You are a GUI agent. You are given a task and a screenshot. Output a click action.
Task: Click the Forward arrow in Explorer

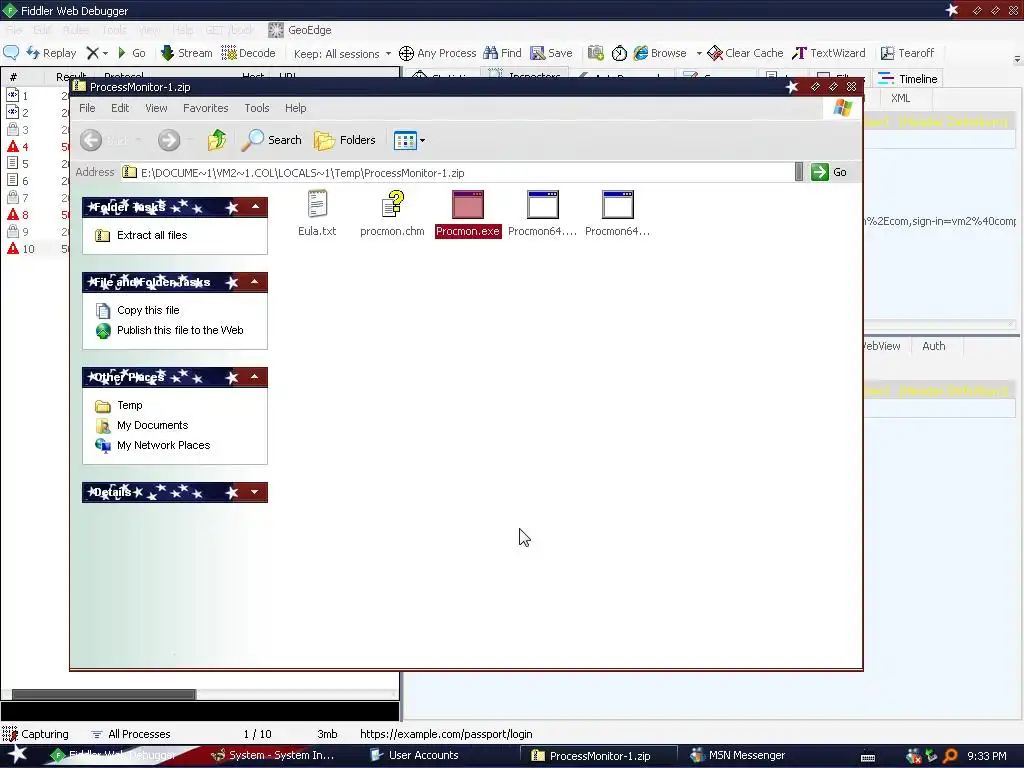(168, 140)
